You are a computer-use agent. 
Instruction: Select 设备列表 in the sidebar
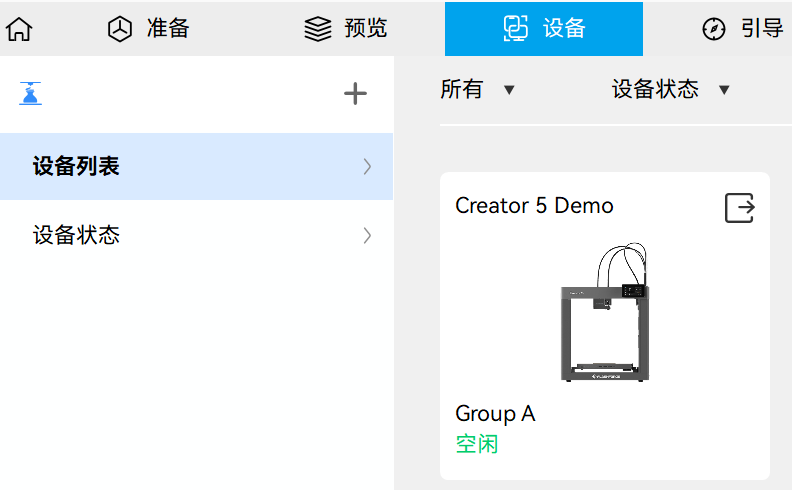point(196,166)
